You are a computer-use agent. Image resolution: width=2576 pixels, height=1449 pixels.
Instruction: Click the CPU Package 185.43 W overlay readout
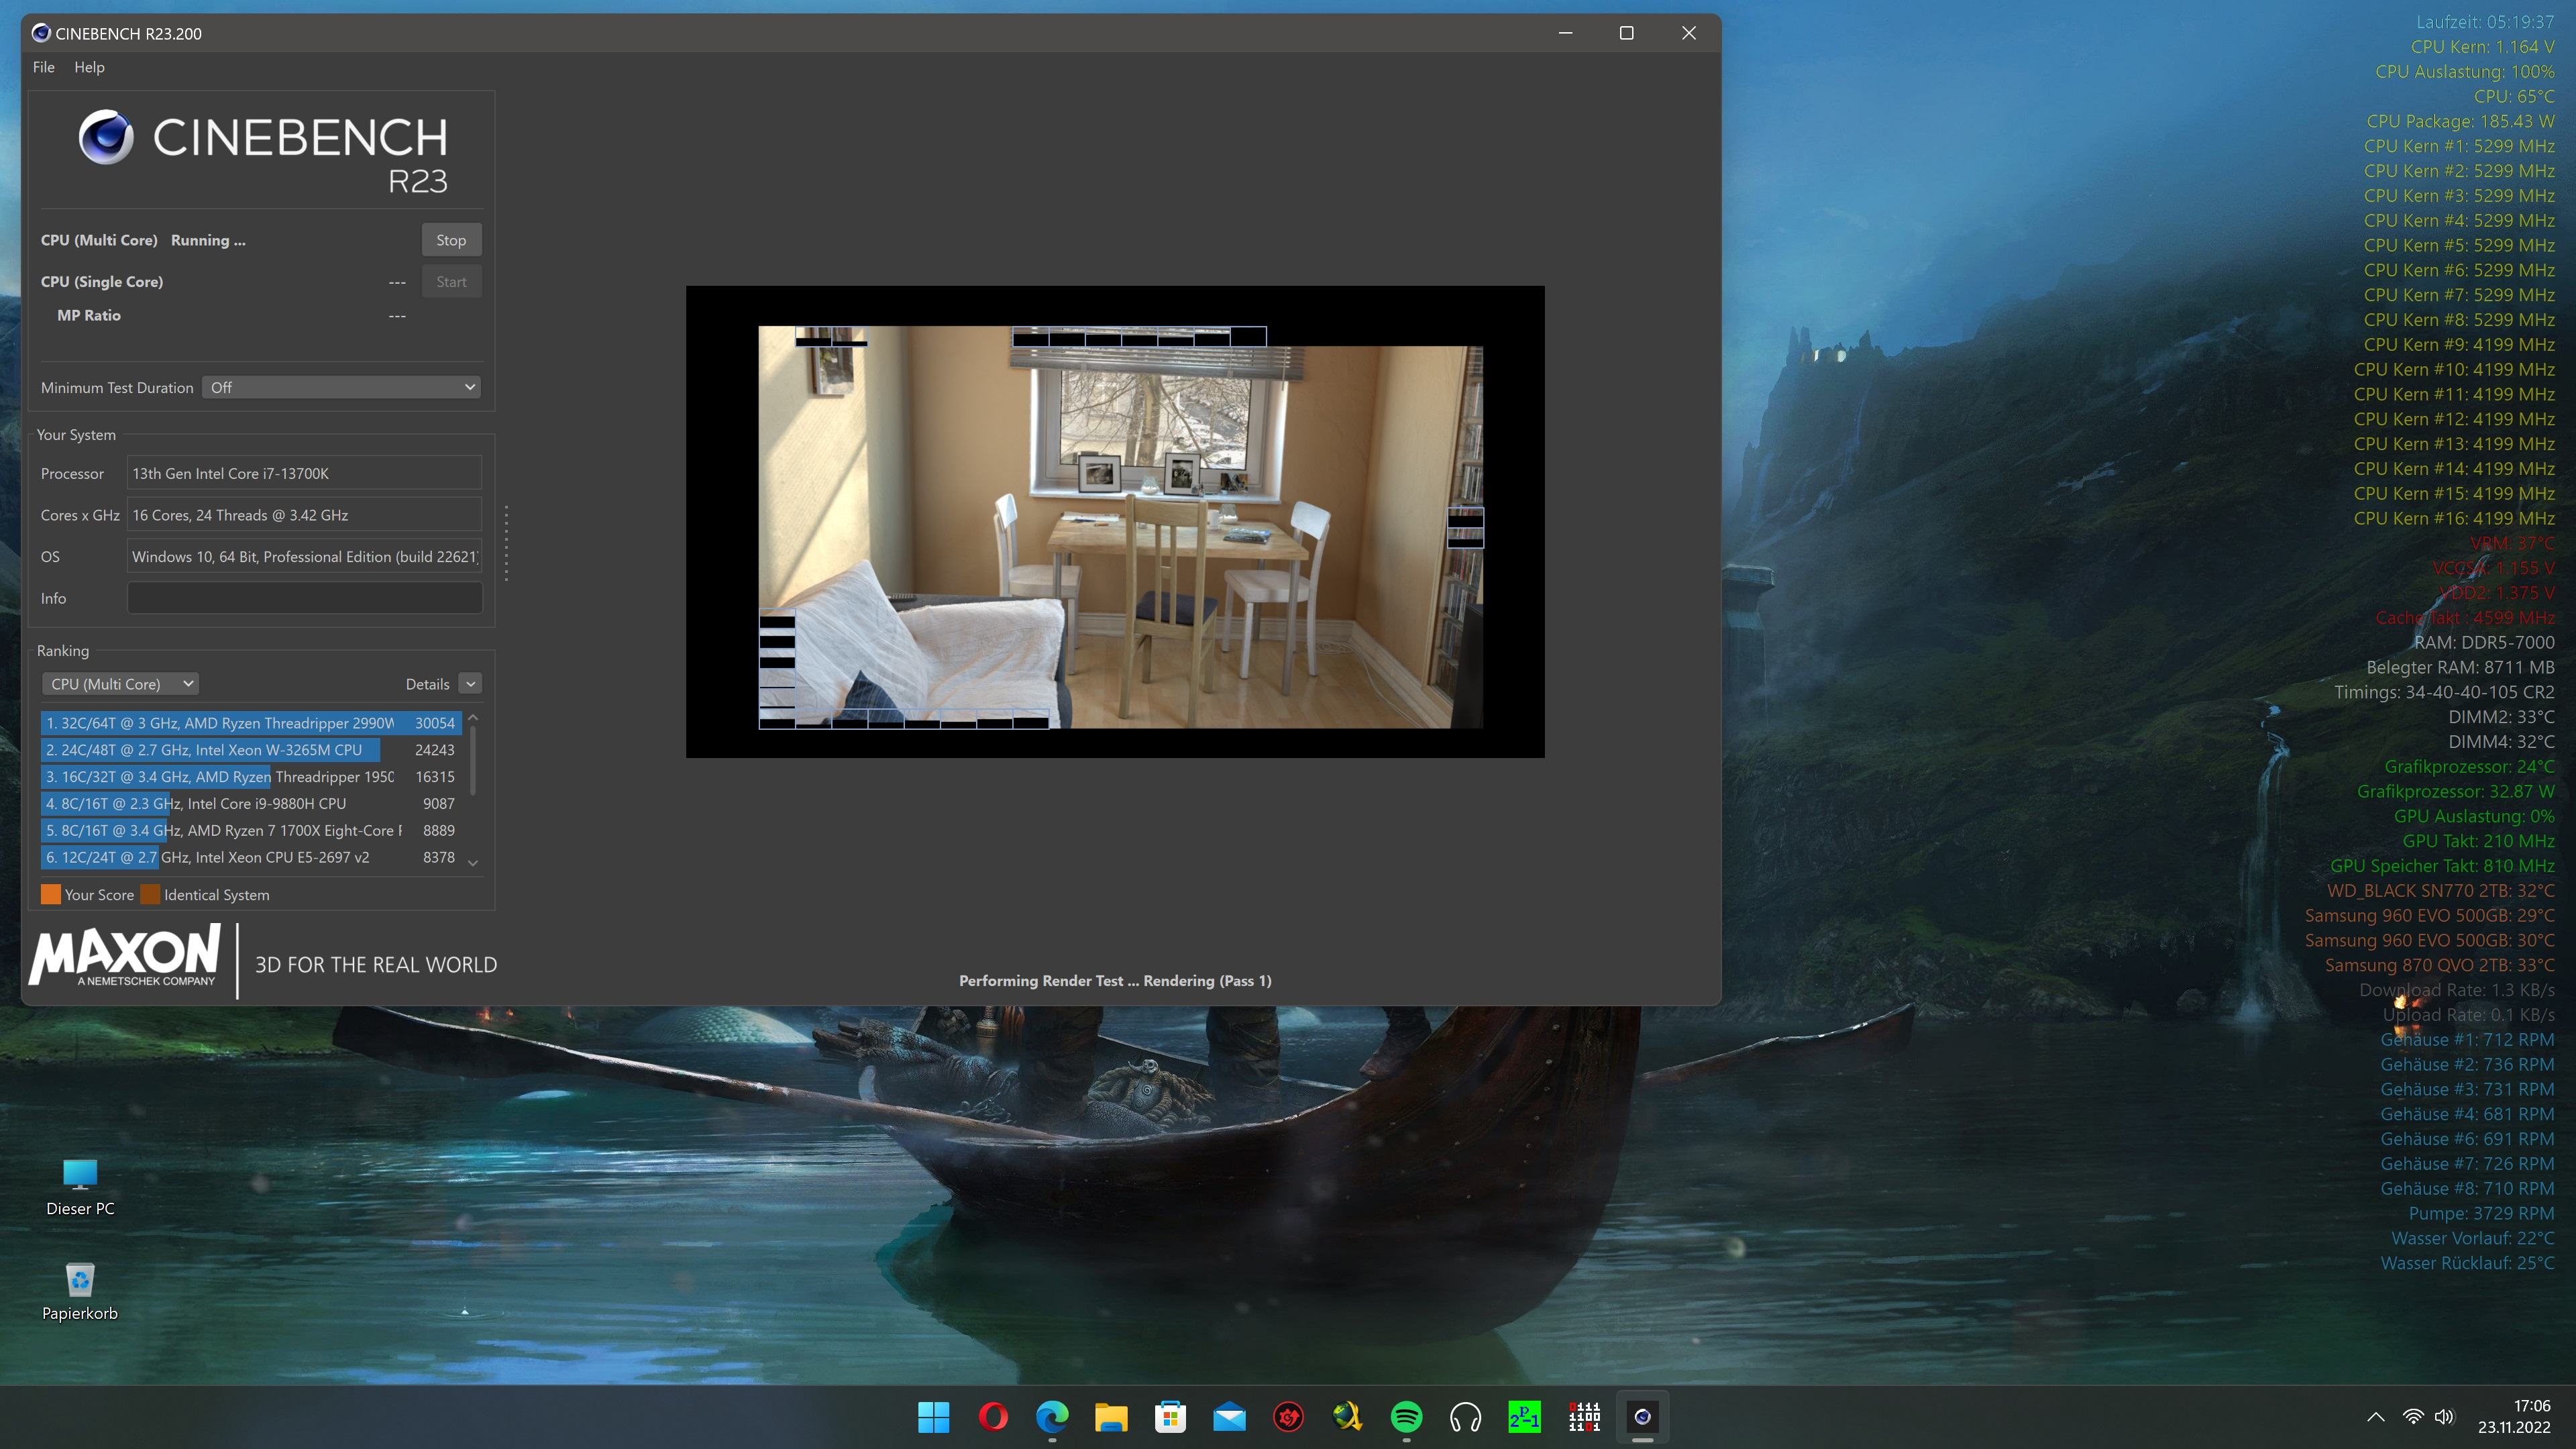[x=2460, y=121]
